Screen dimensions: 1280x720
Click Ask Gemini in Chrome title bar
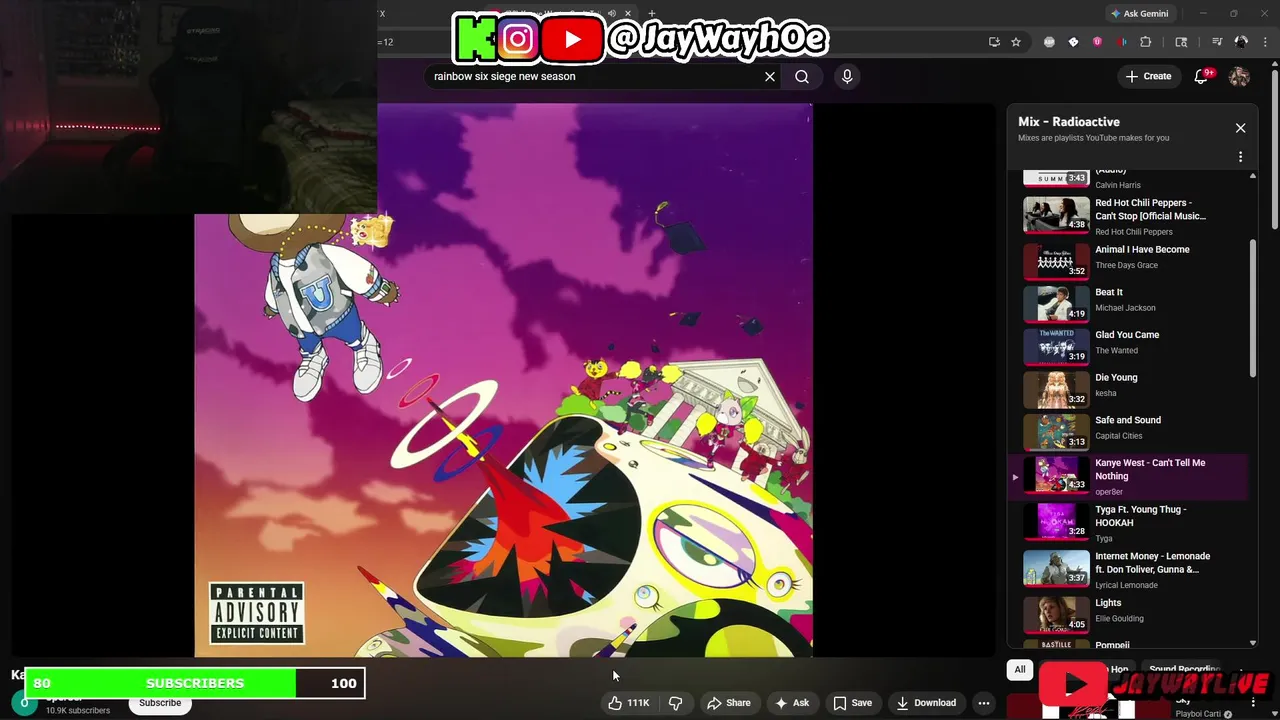(1139, 14)
